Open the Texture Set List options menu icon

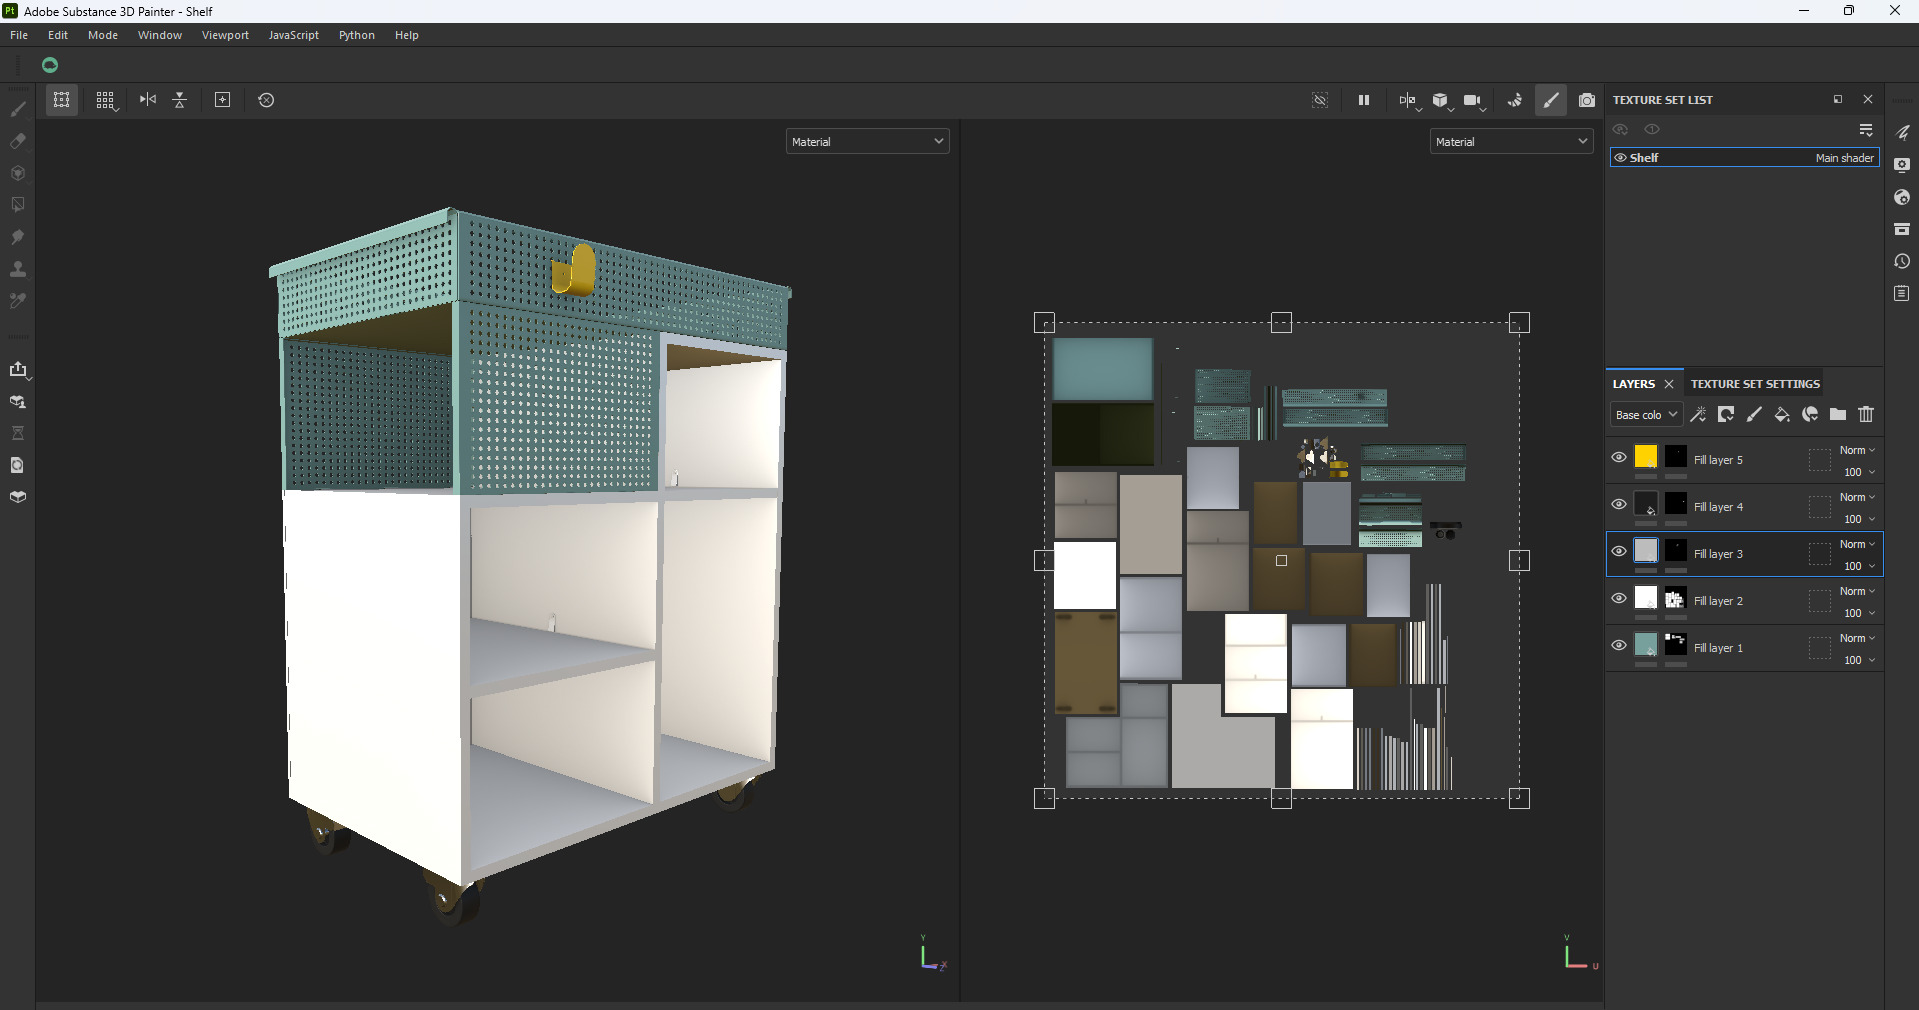click(x=1866, y=130)
